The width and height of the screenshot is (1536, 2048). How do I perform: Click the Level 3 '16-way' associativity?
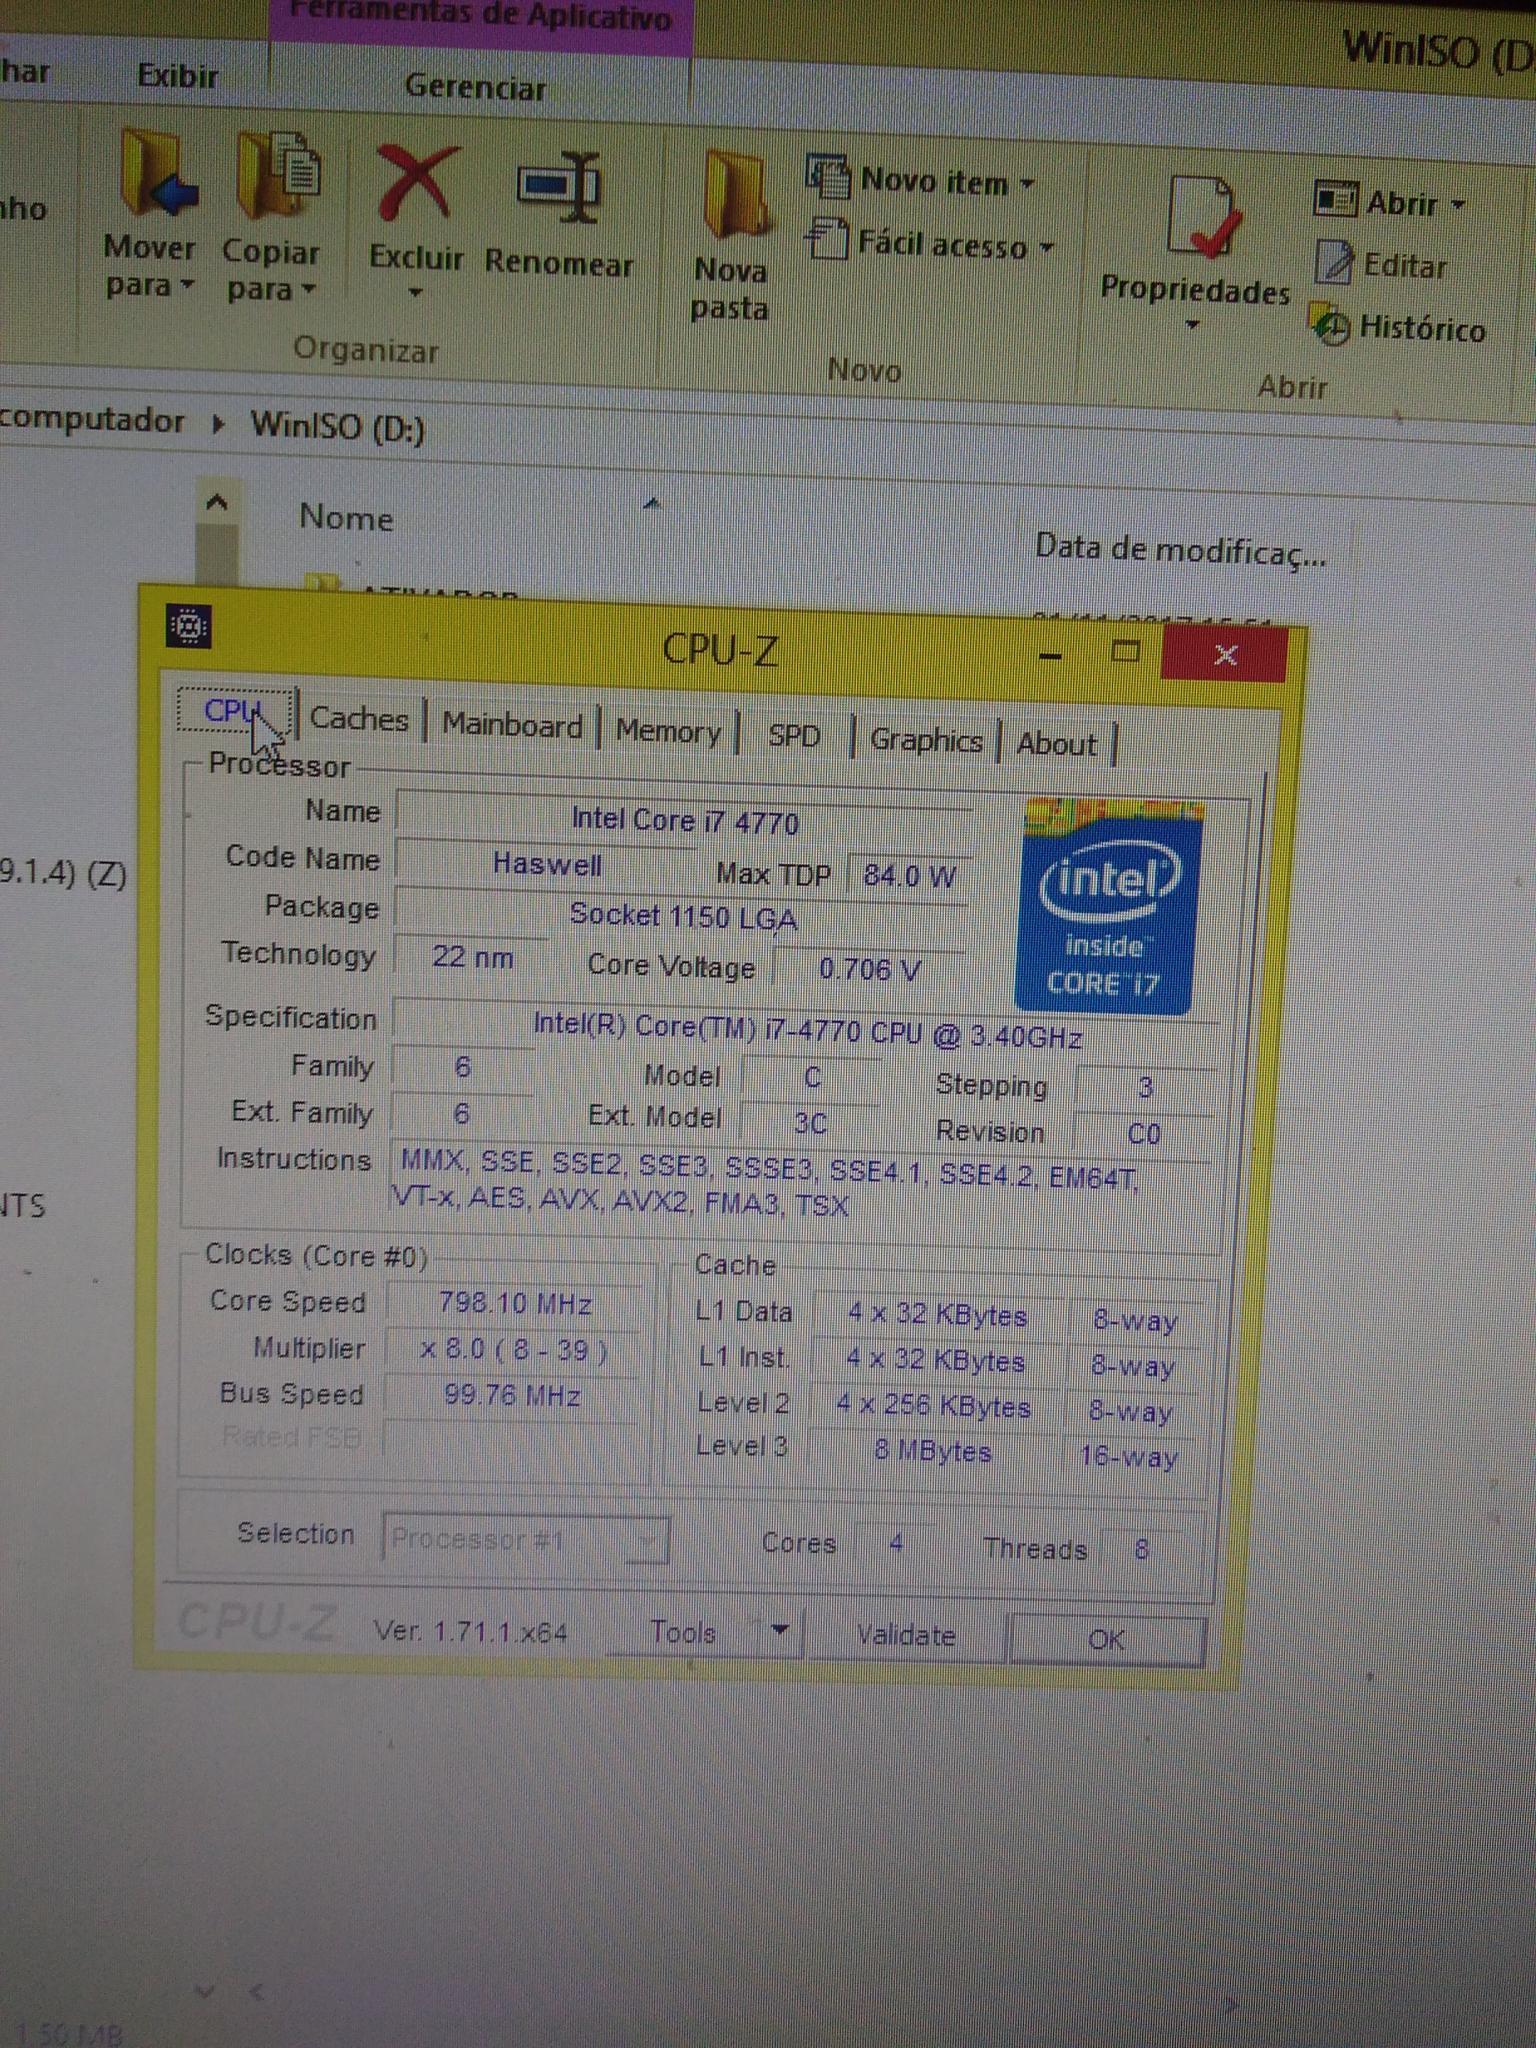[x=1128, y=1456]
